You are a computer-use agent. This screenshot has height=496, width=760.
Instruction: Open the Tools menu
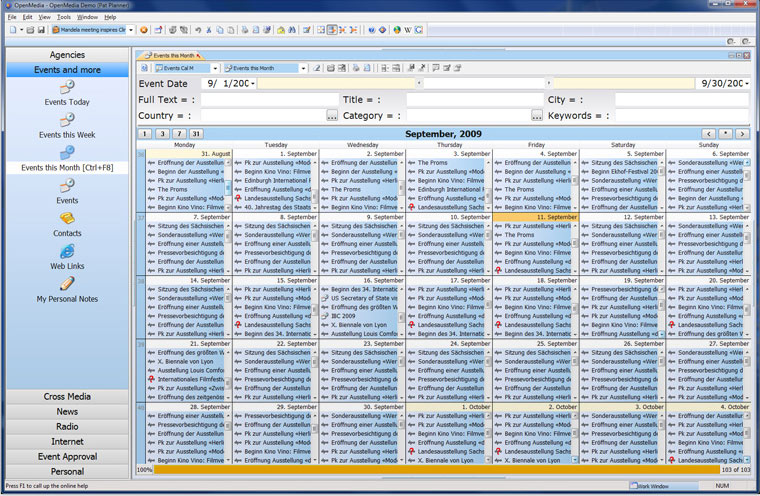click(64, 17)
